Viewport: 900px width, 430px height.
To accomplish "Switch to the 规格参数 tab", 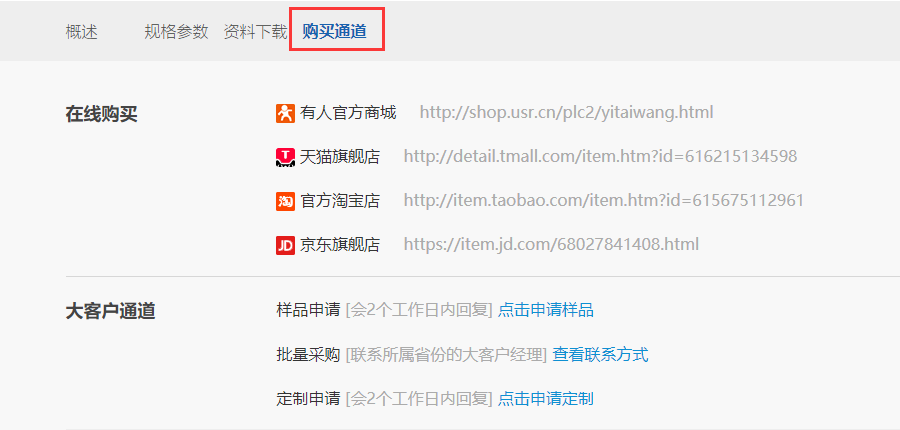I will (176, 32).
